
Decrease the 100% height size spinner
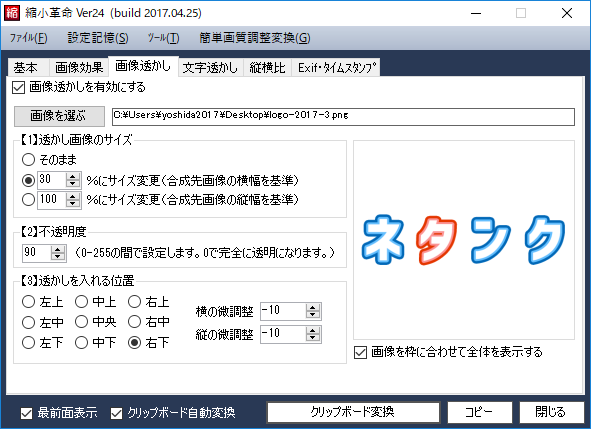click(x=73, y=203)
